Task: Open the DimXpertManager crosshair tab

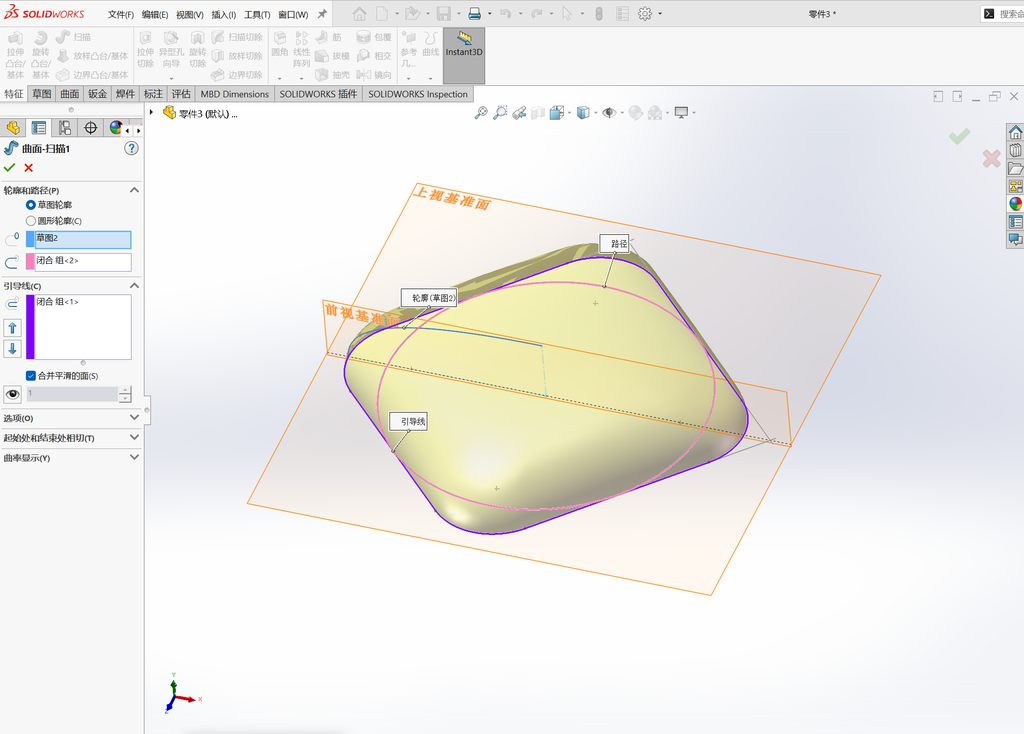Action: [91, 128]
